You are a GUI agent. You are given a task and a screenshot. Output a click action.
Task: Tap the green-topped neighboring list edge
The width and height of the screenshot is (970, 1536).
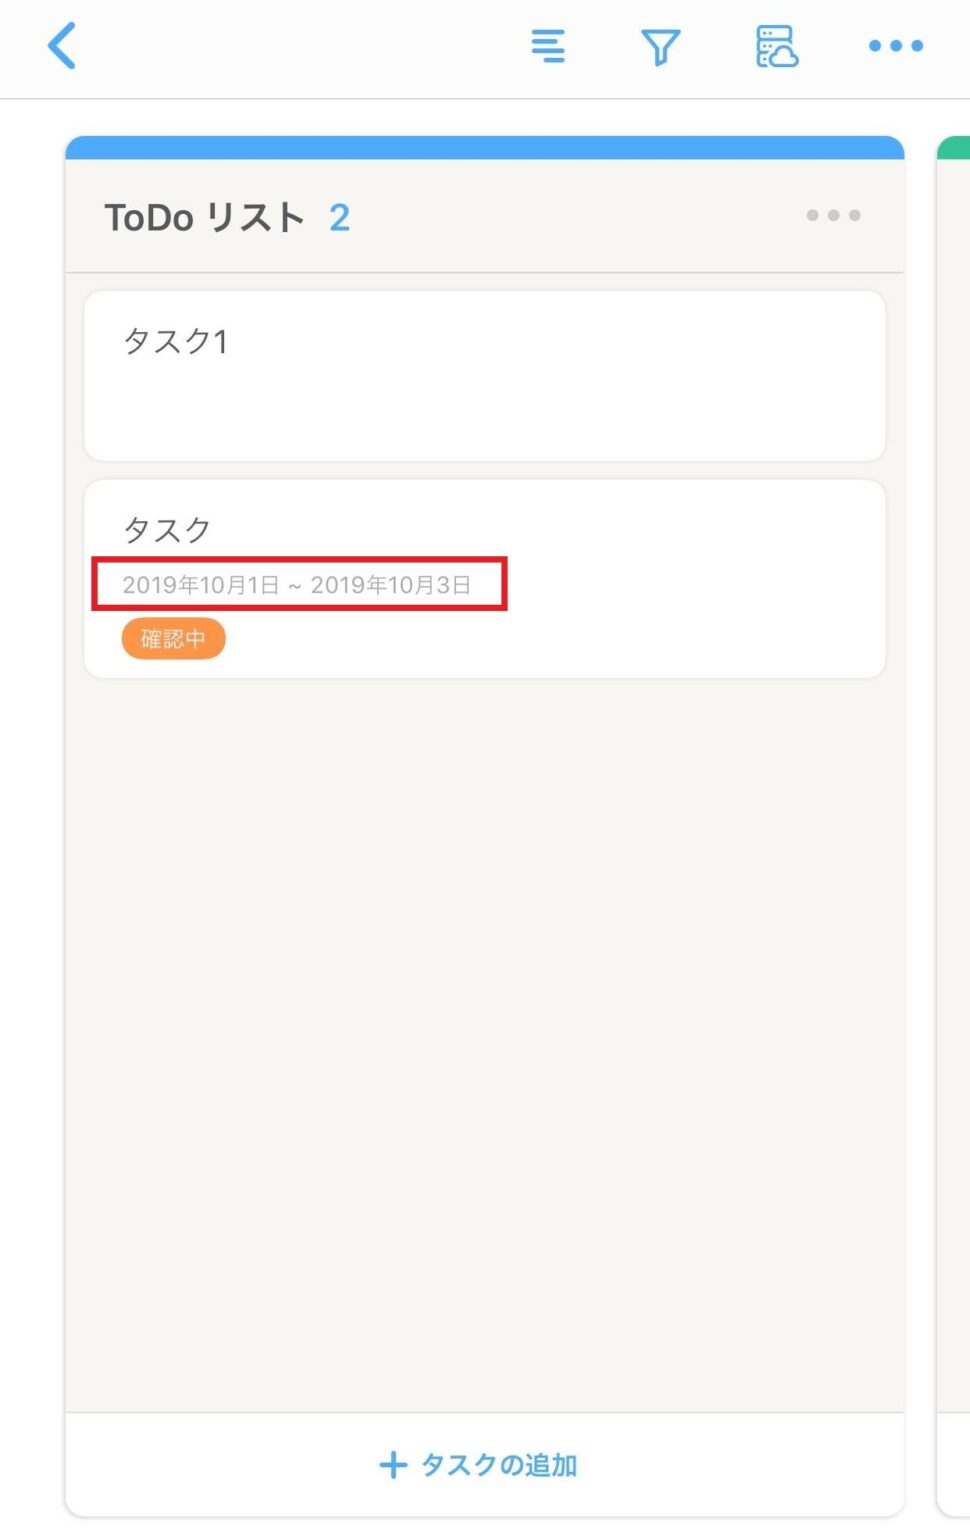tap(955, 600)
